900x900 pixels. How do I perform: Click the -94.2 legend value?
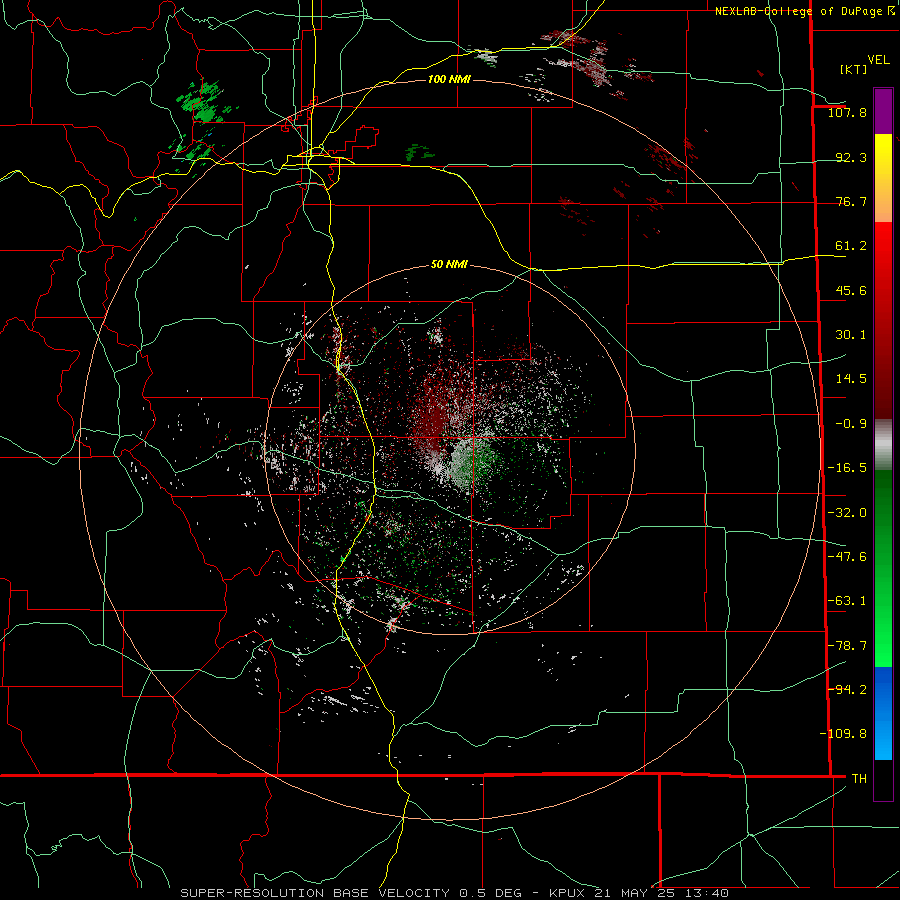click(x=847, y=690)
